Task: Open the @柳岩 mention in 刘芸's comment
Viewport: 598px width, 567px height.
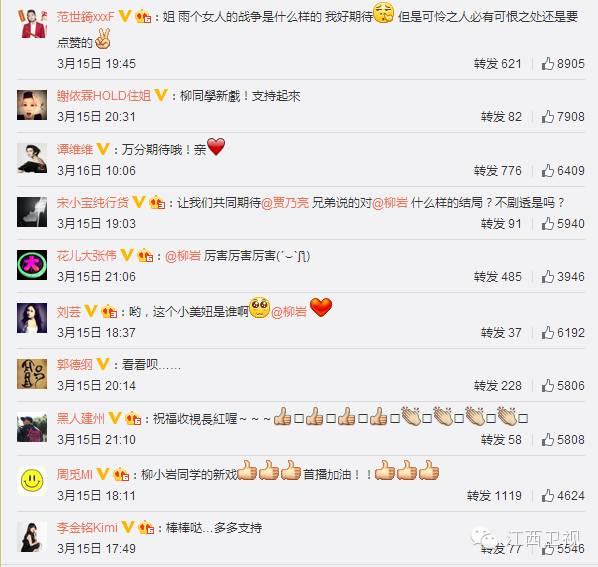Action: point(289,312)
